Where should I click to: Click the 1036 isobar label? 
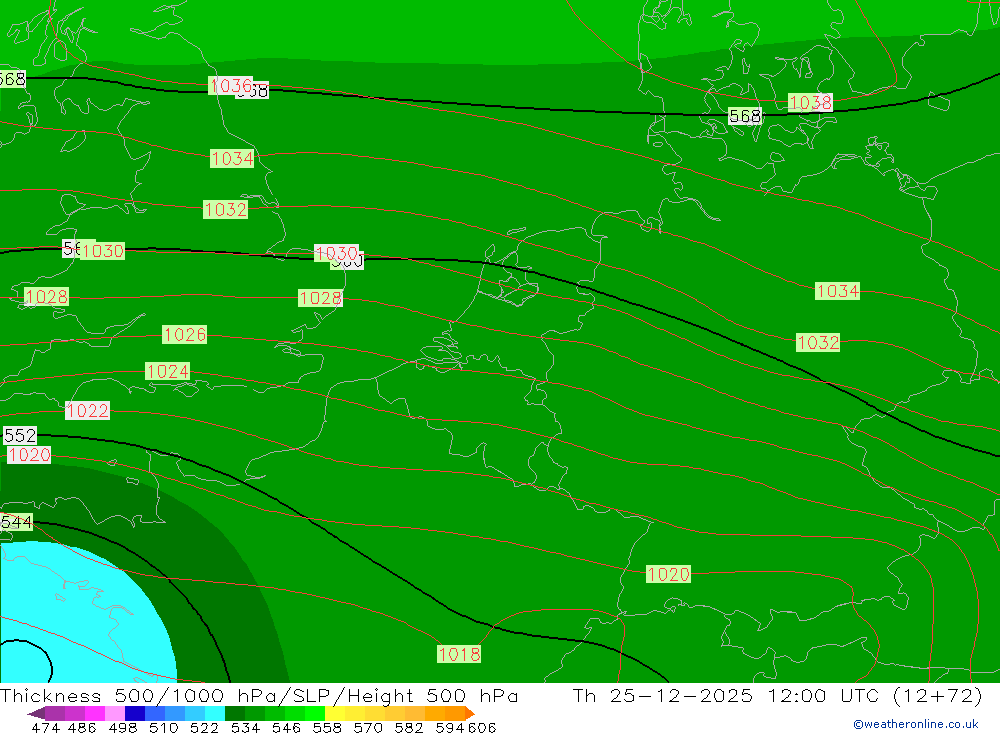pyautogui.click(x=231, y=85)
